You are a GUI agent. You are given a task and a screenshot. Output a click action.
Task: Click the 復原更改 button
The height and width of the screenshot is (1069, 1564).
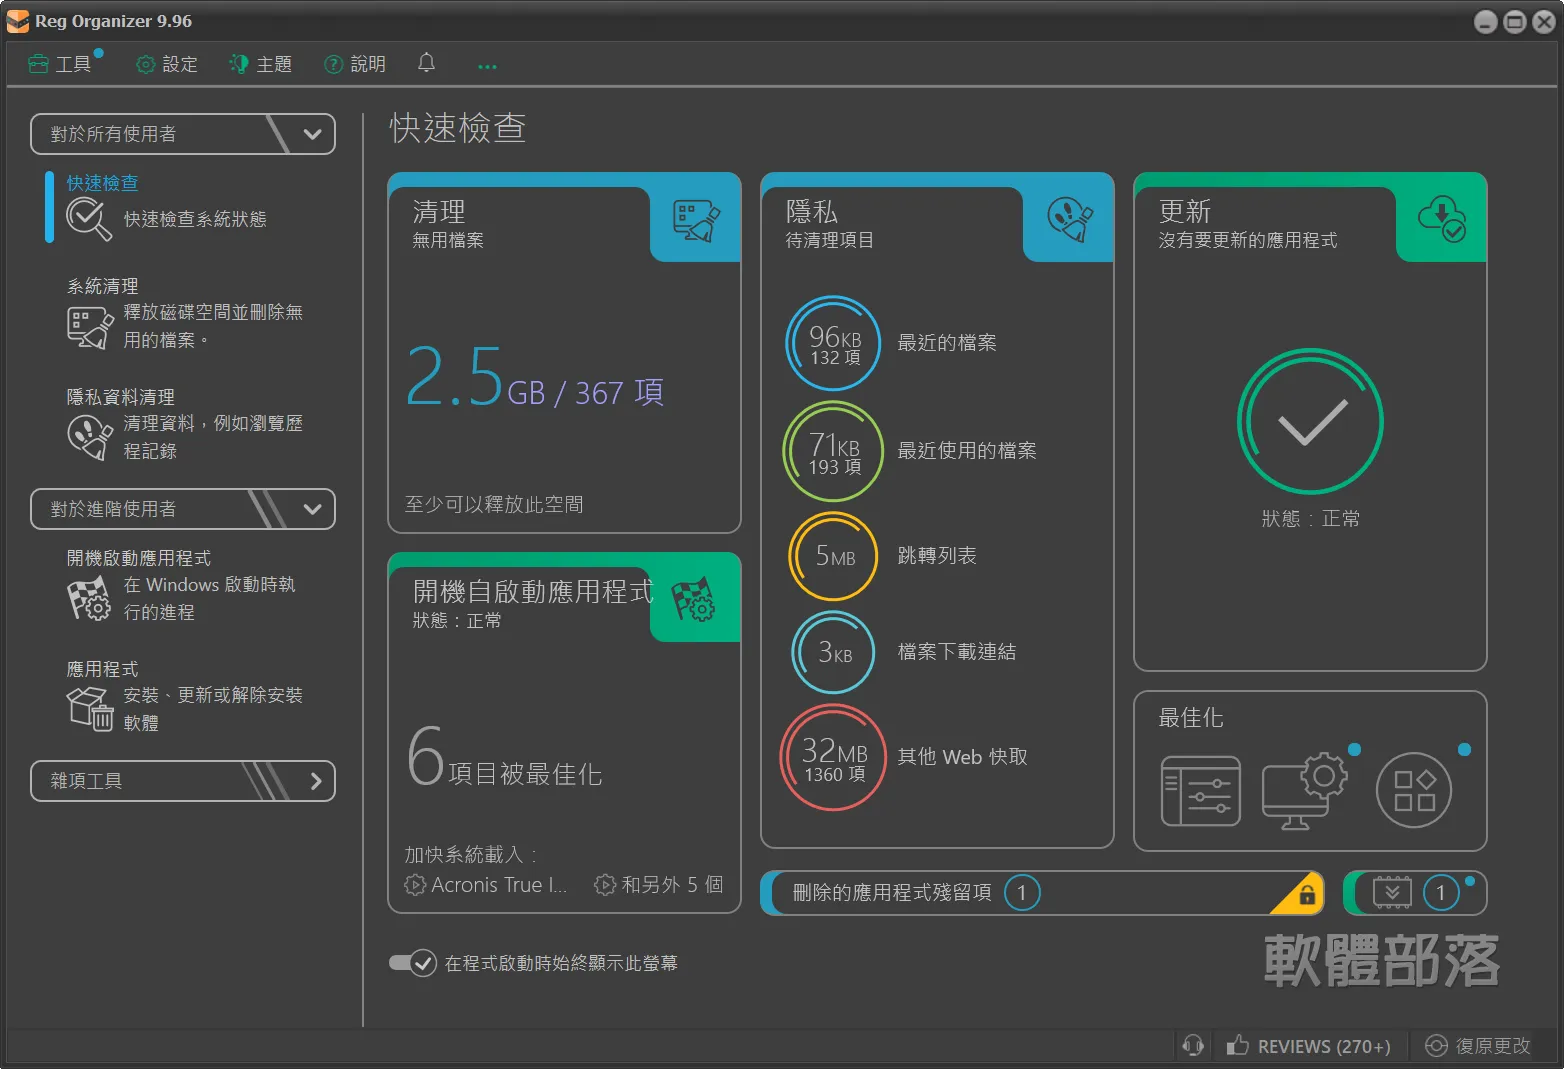point(1478,1046)
